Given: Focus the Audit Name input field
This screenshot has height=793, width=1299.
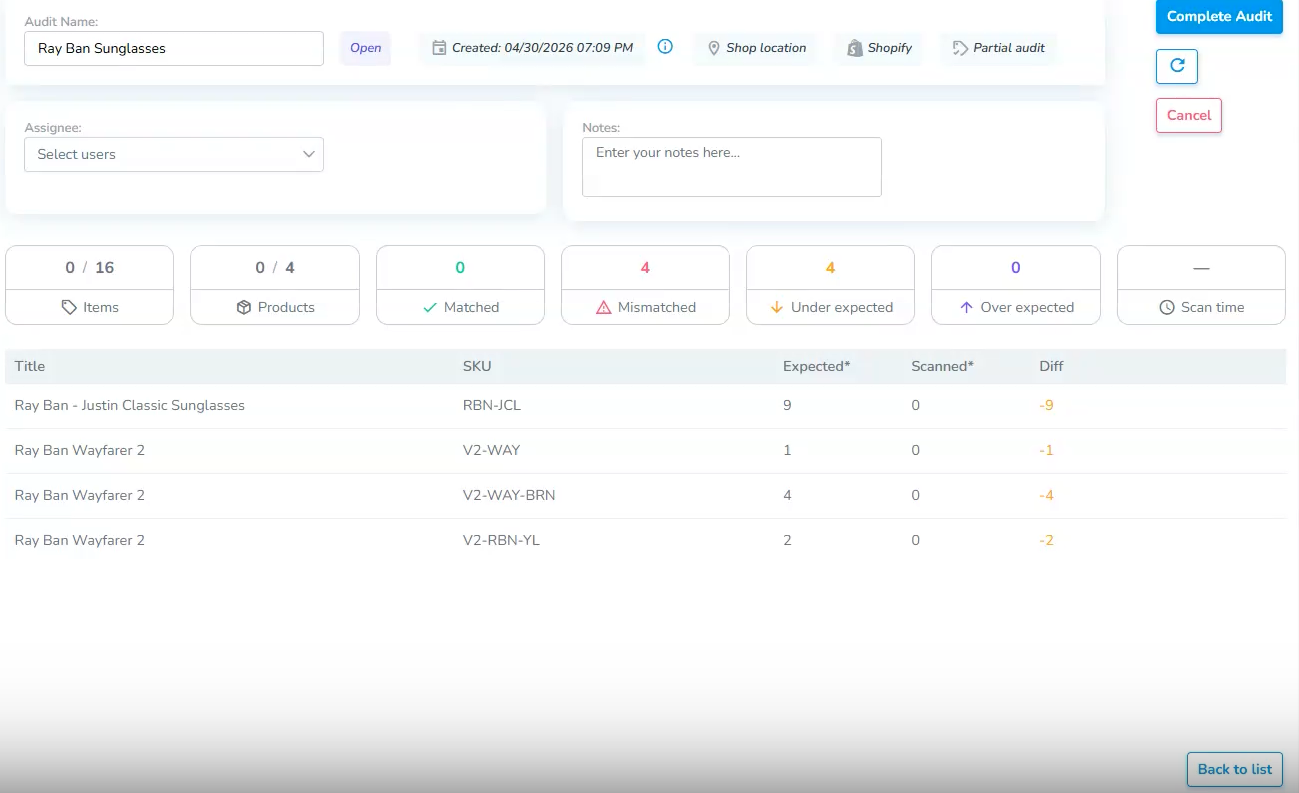Looking at the screenshot, I should [174, 48].
